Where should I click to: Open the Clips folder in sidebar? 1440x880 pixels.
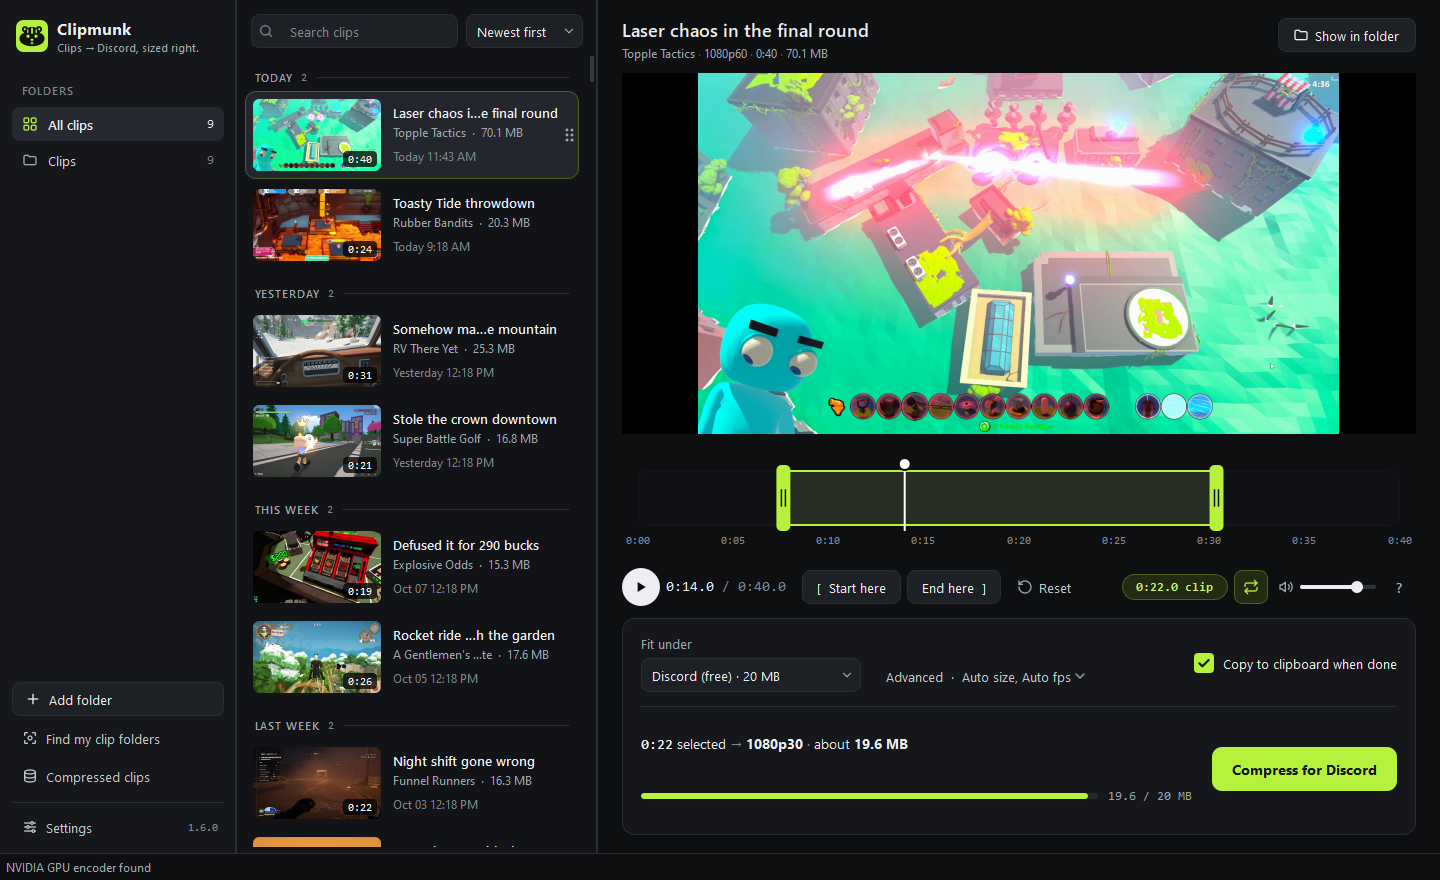click(118, 161)
